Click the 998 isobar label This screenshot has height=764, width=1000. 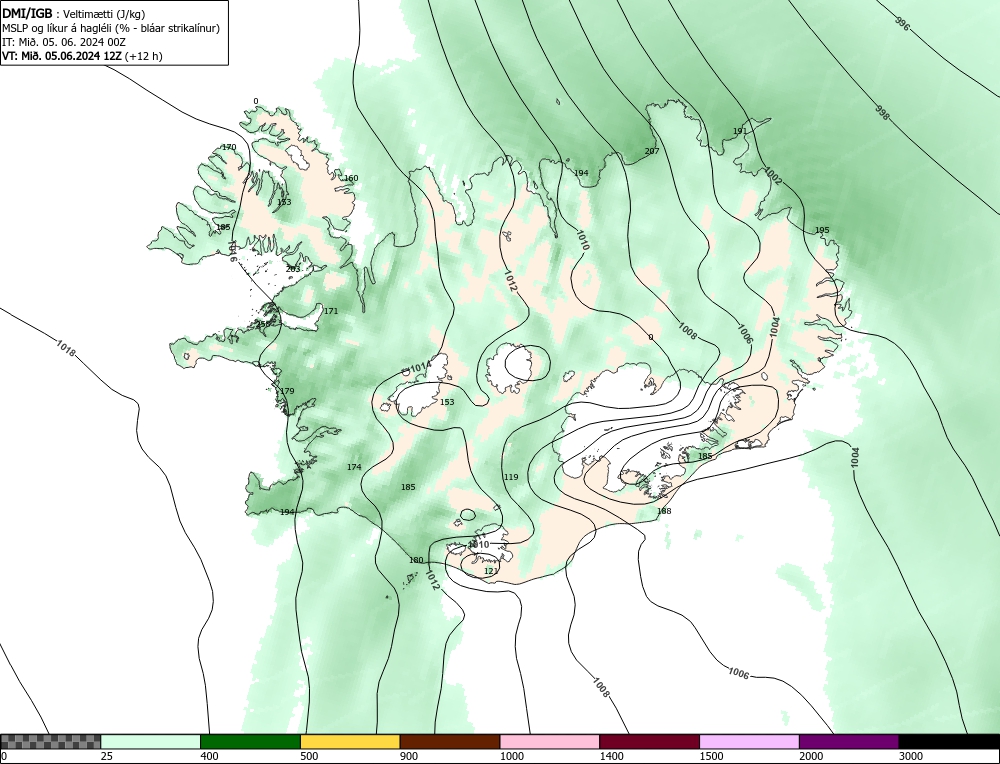tap(881, 113)
